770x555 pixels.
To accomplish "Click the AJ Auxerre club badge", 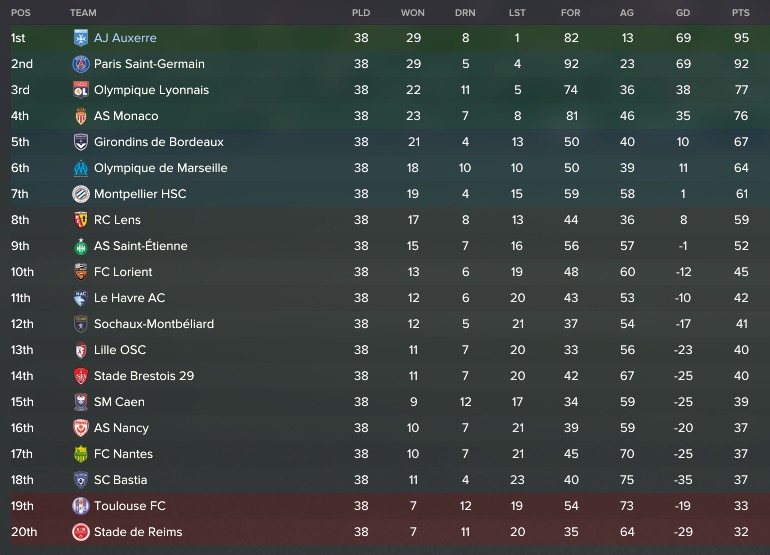I will tap(81, 38).
